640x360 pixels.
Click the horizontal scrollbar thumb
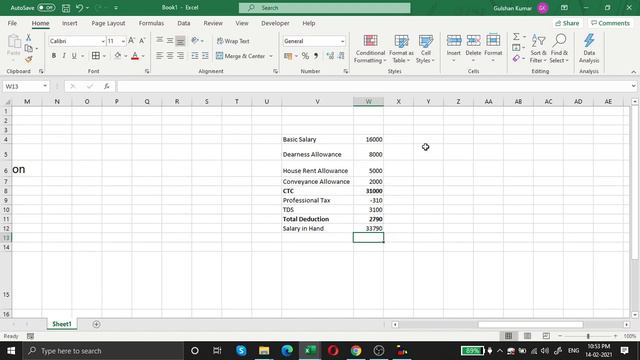pyautogui.click(x=531, y=324)
